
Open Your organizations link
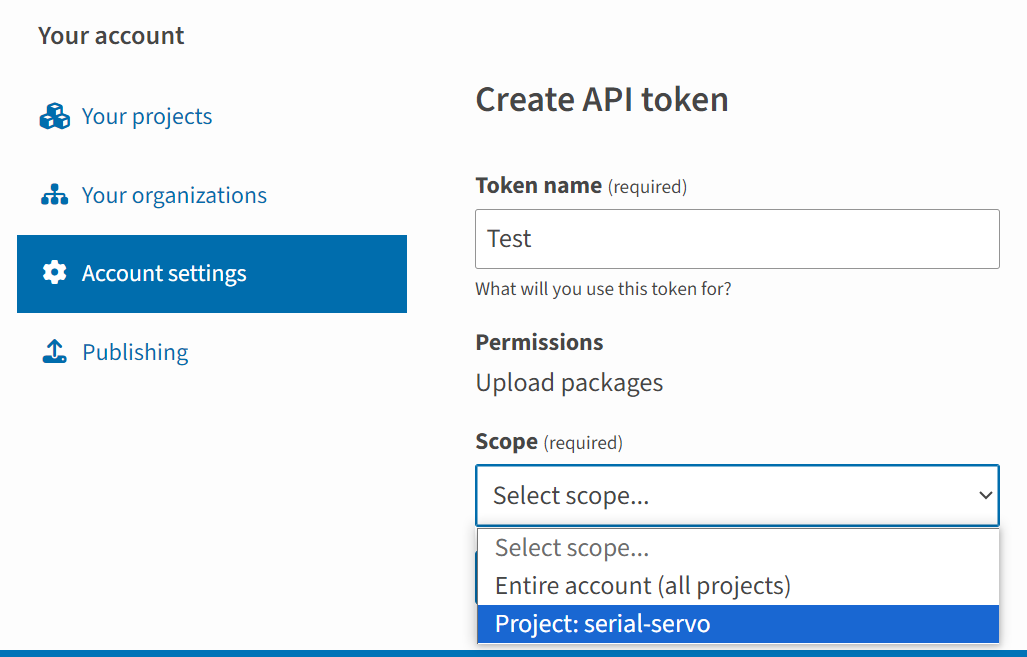click(174, 195)
